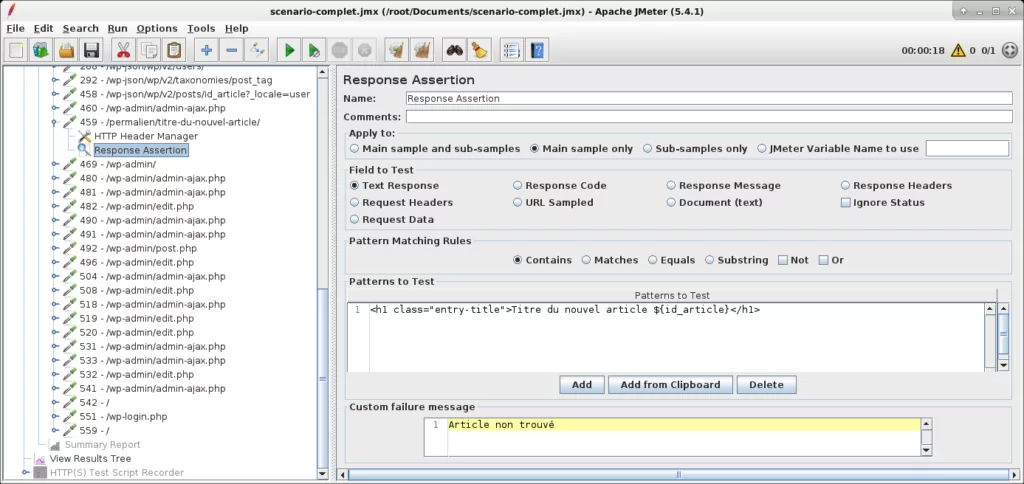Open the Run menu
The width and height of the screenshot is (1024, 484).
pos(118,28)
